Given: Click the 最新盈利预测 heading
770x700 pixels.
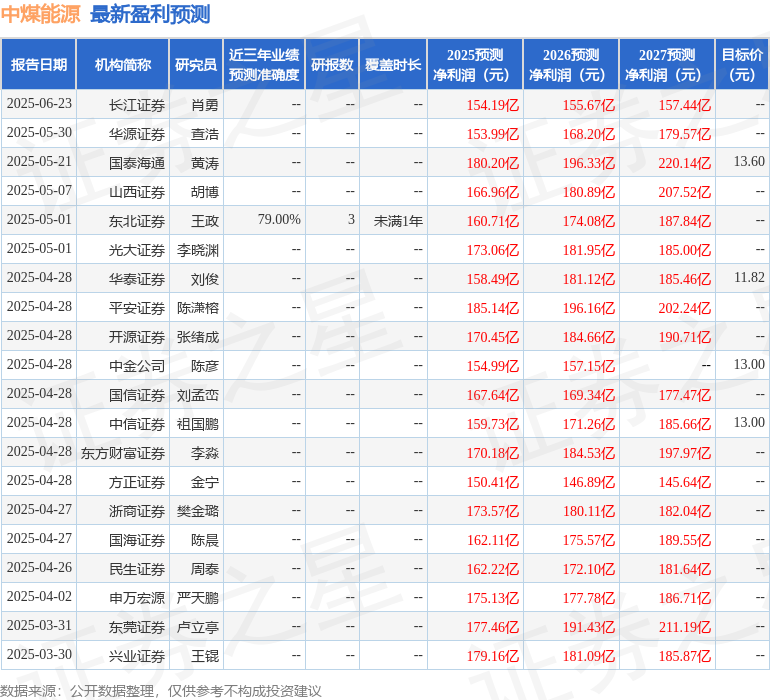Looking at the screenshot, I should [x=150, y=14].
